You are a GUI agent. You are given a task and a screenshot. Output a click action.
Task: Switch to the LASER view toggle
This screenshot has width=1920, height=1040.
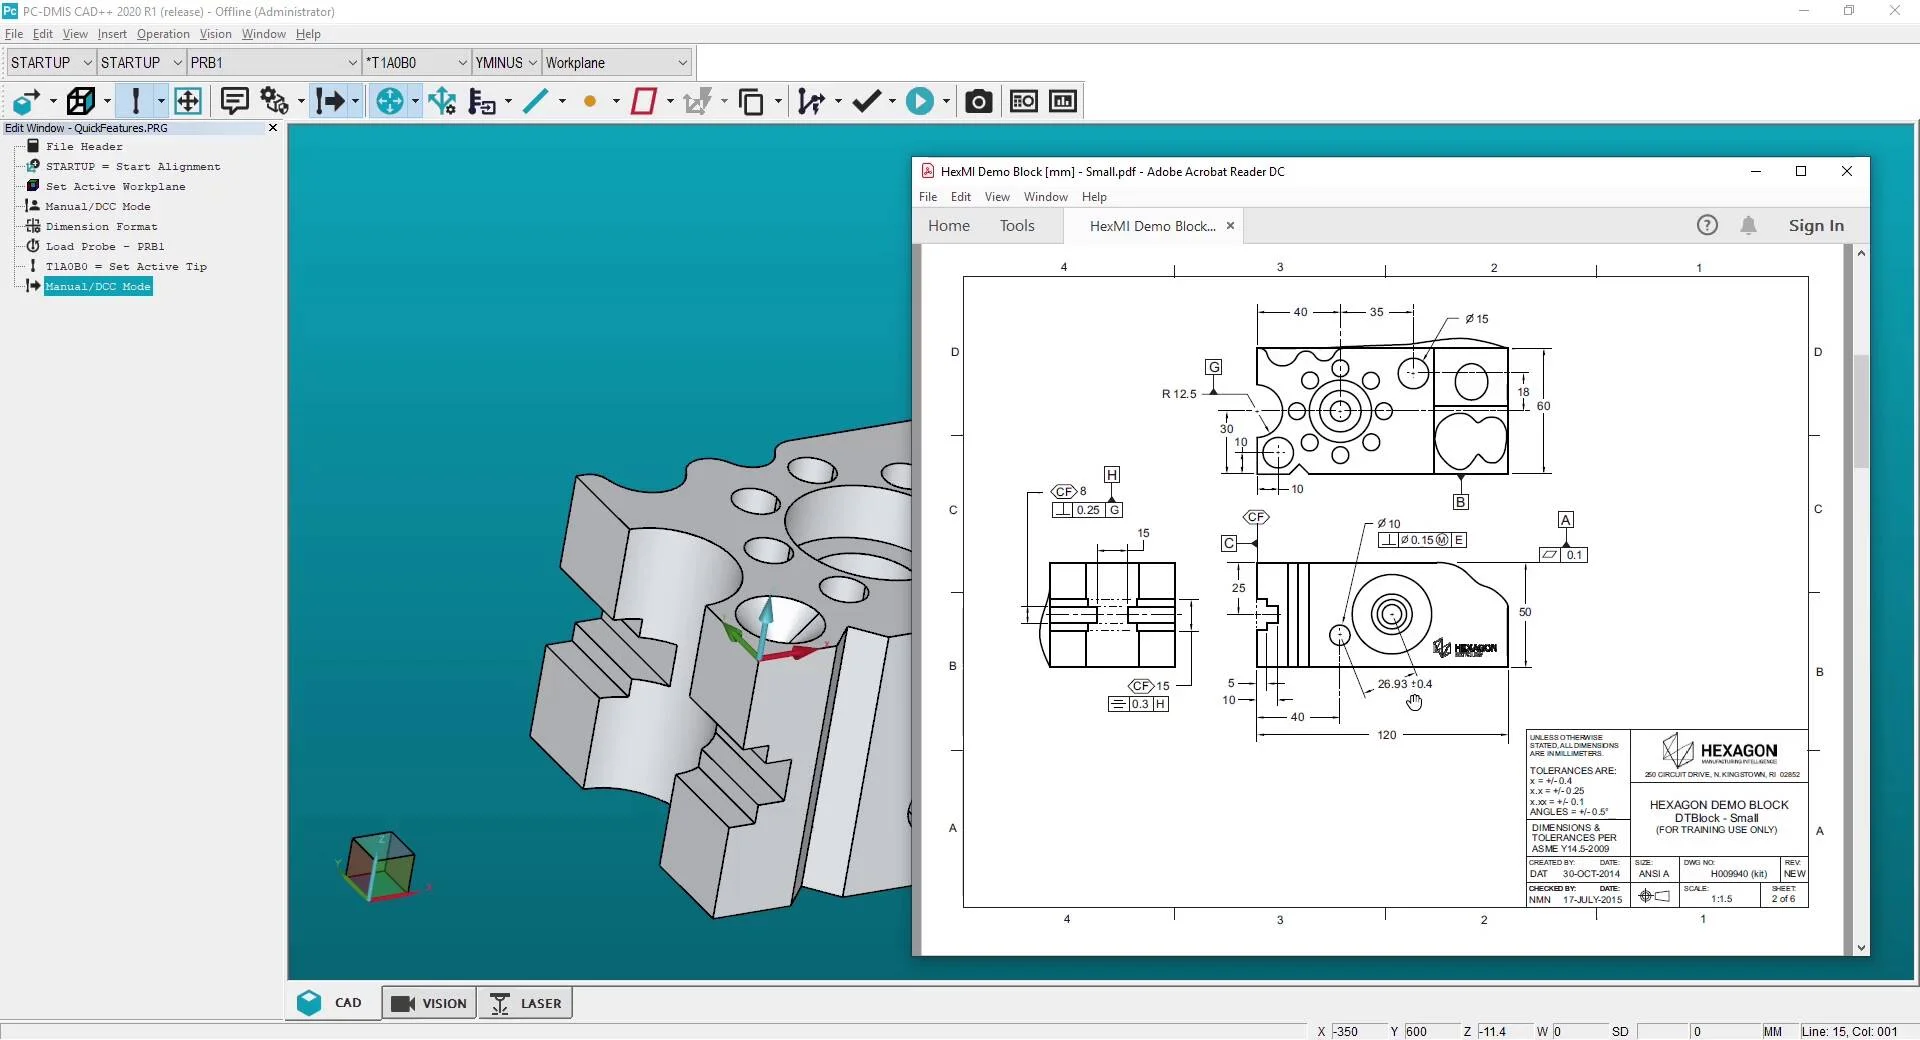point(526,1003)
